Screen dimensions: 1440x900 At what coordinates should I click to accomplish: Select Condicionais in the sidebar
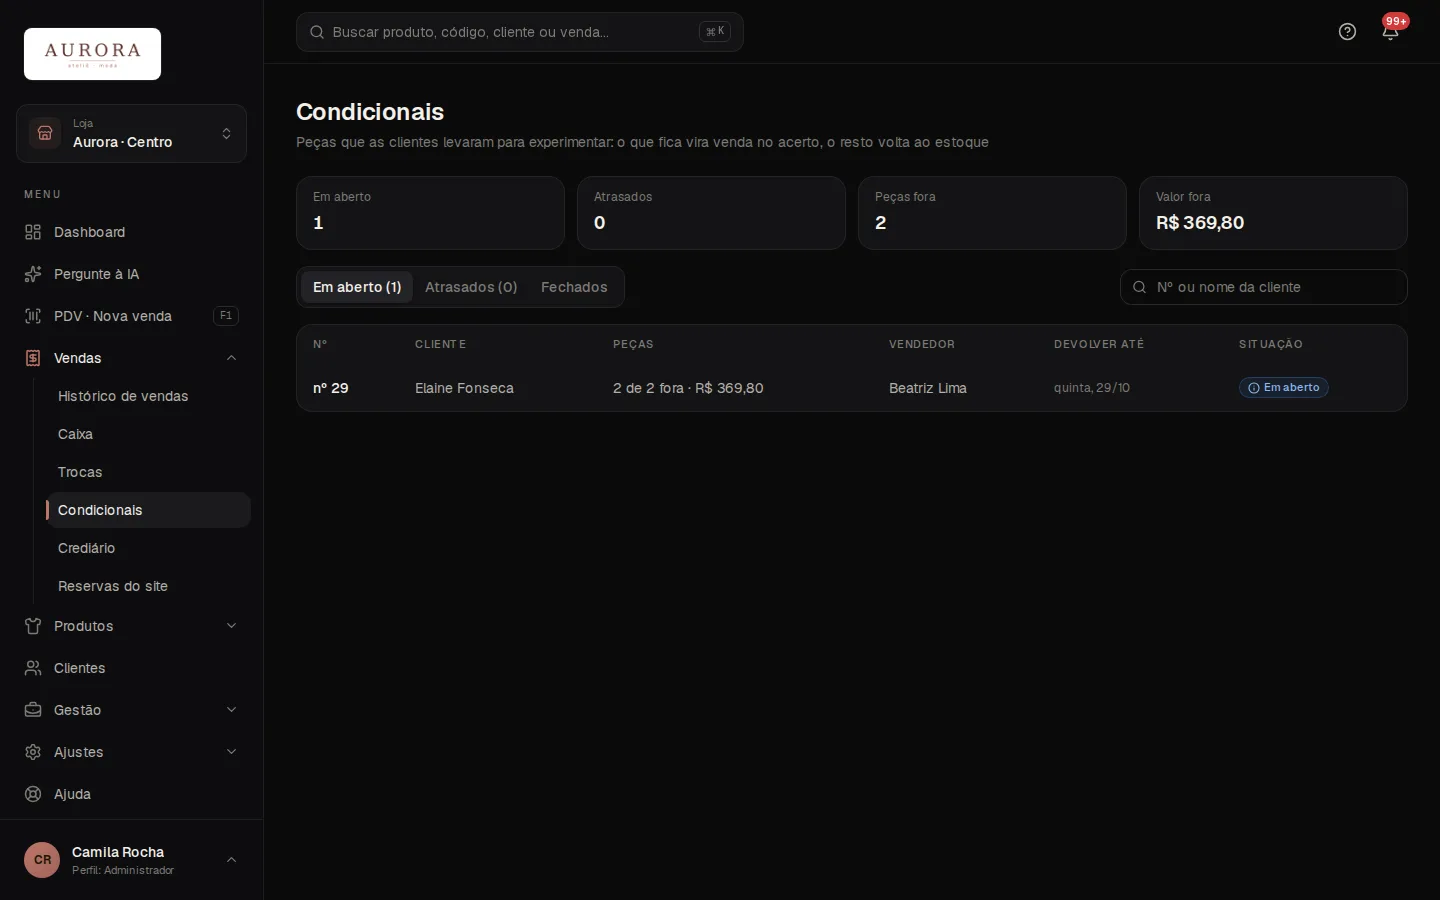coord(148,510)
